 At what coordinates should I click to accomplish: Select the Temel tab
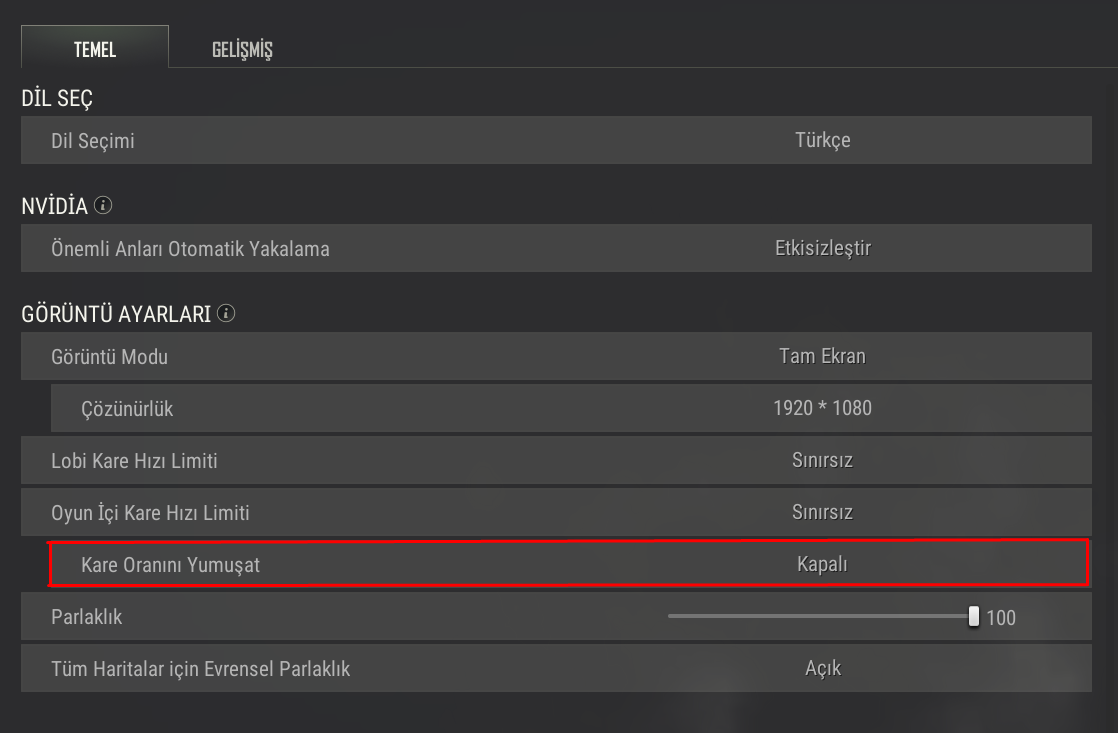coord(95,49)
